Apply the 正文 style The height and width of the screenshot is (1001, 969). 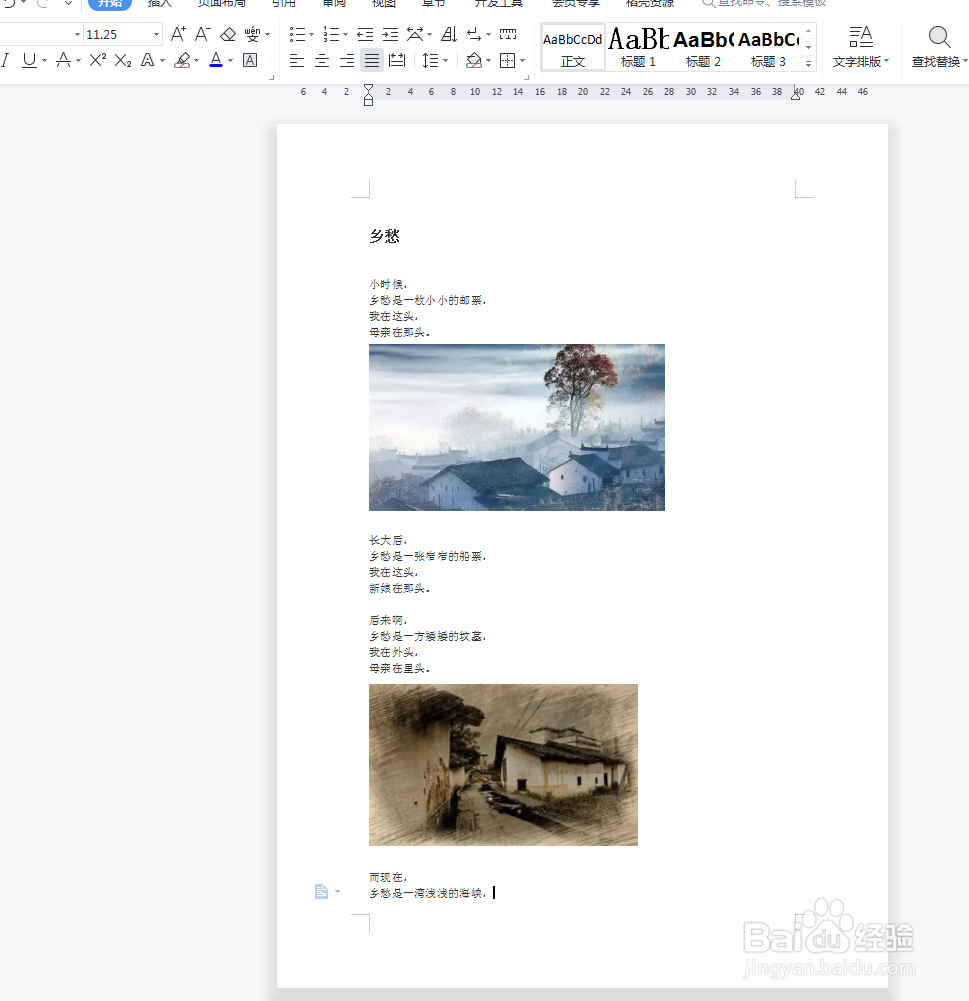(573, 47)
